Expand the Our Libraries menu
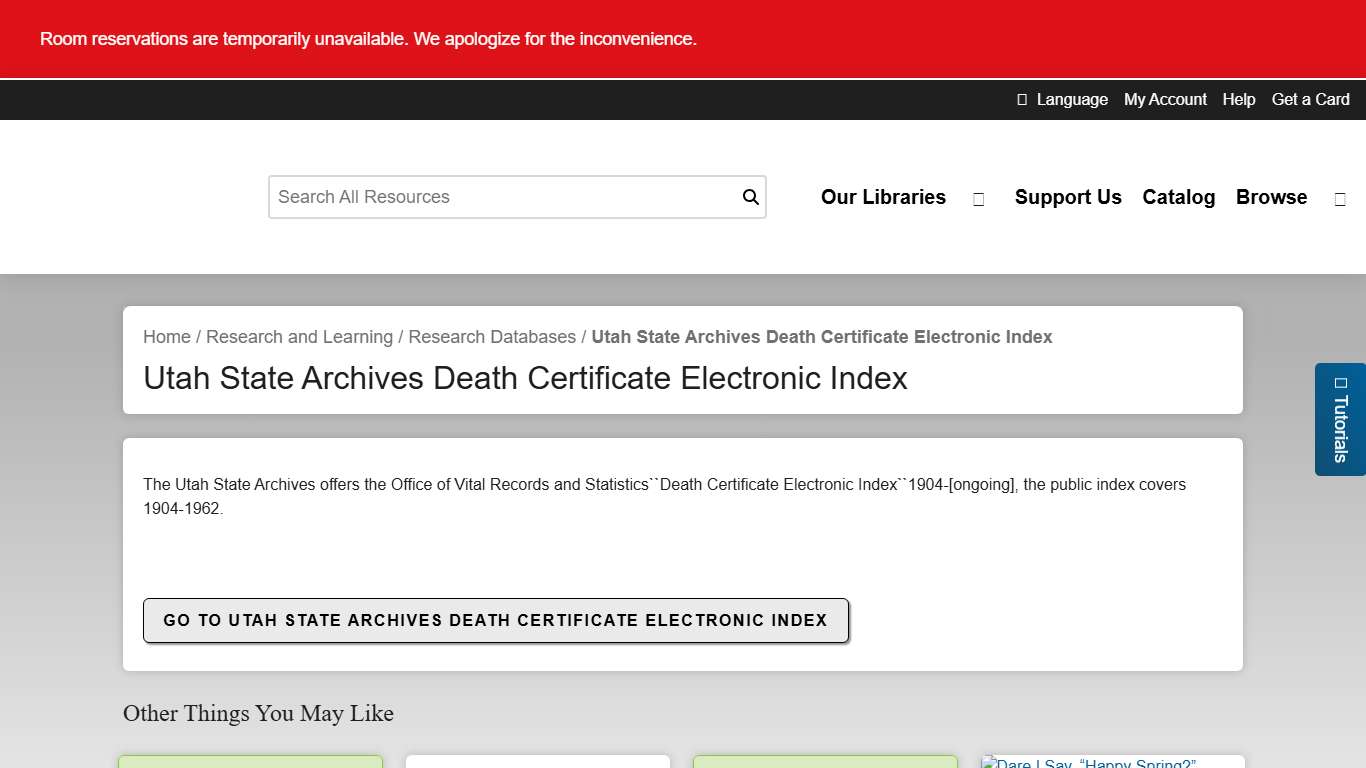Viewport: 1366px width, 768px height. [883, 197]
